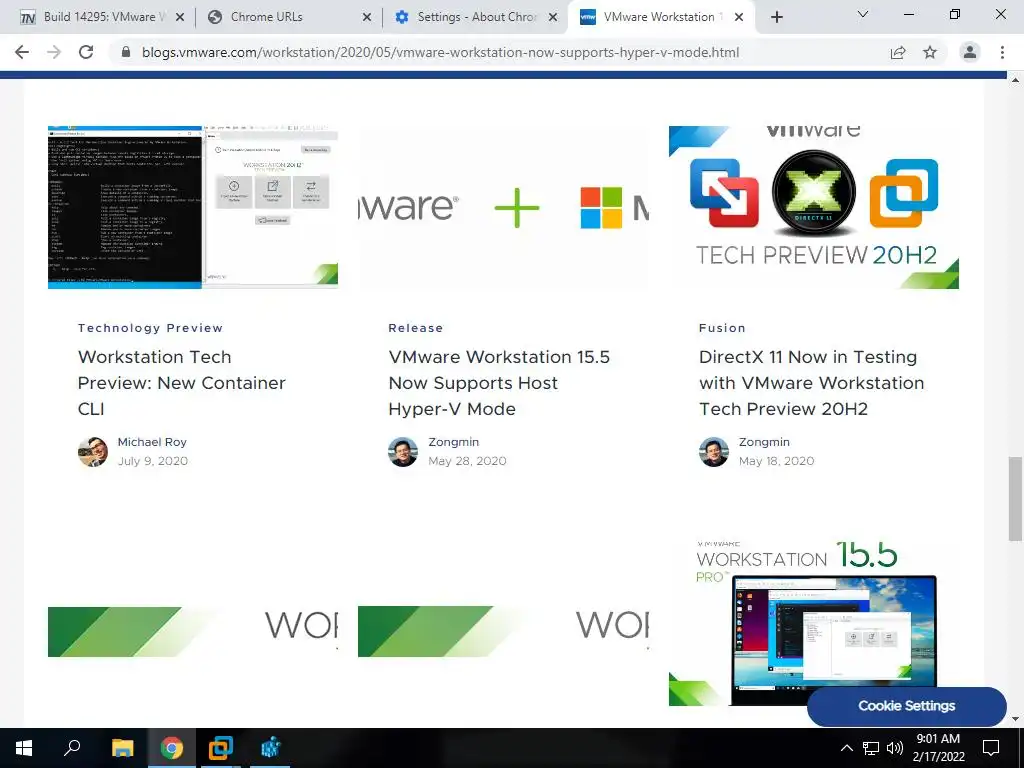Click Zongmin's avatar on May 28 post
Screen dimensions: 1024x768
[403, 452]
